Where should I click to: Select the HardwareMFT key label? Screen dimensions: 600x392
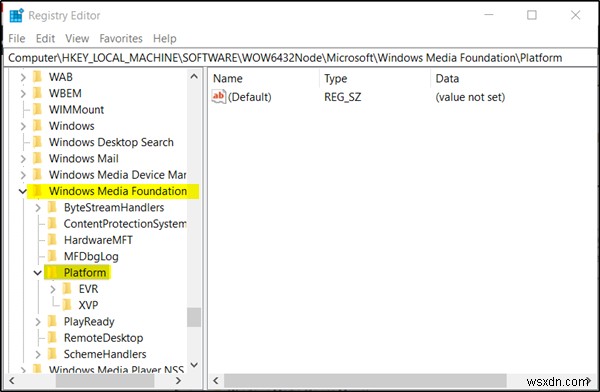click(98, 240)
